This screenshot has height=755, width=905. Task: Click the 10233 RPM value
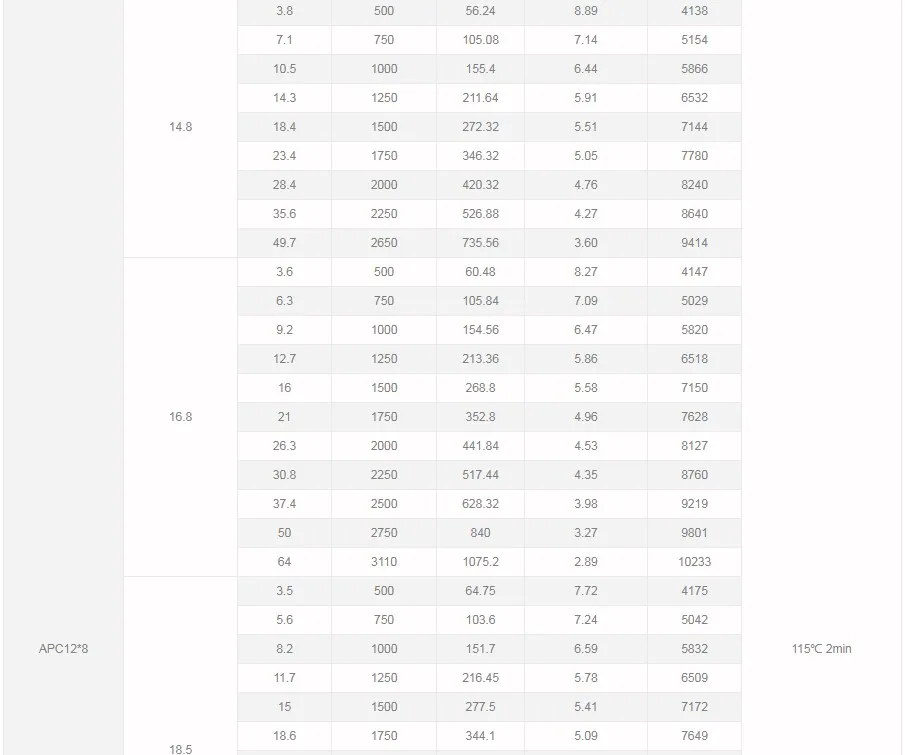(x=694, y=562)
